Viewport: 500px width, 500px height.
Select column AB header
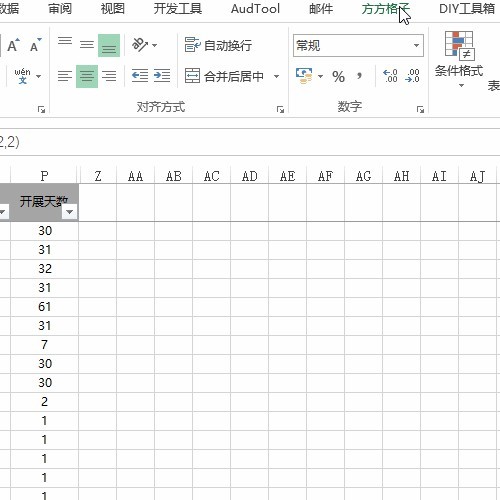[x=173, y=176]
